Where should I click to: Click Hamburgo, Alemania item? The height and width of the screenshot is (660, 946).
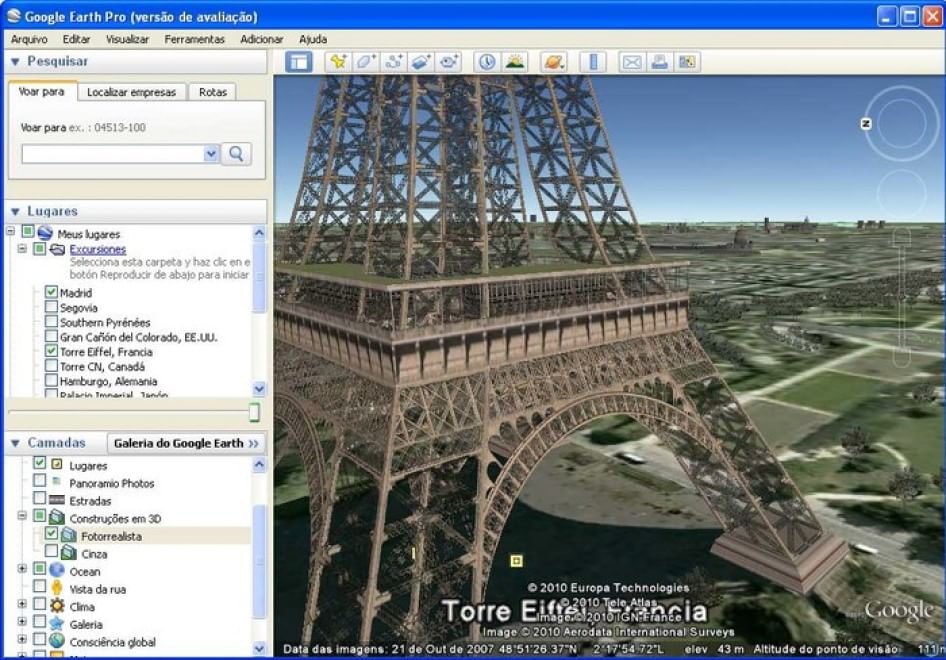point(109,381)
